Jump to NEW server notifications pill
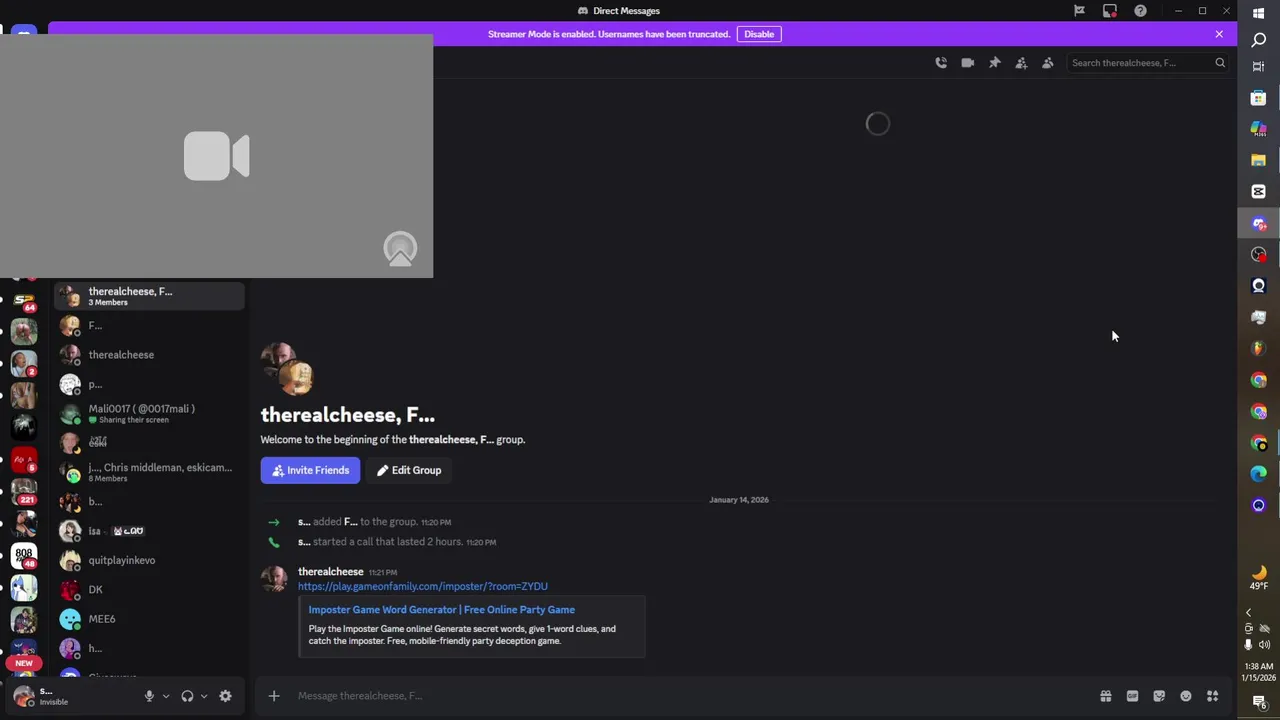The image size is (1280, 720). point(24,663)
